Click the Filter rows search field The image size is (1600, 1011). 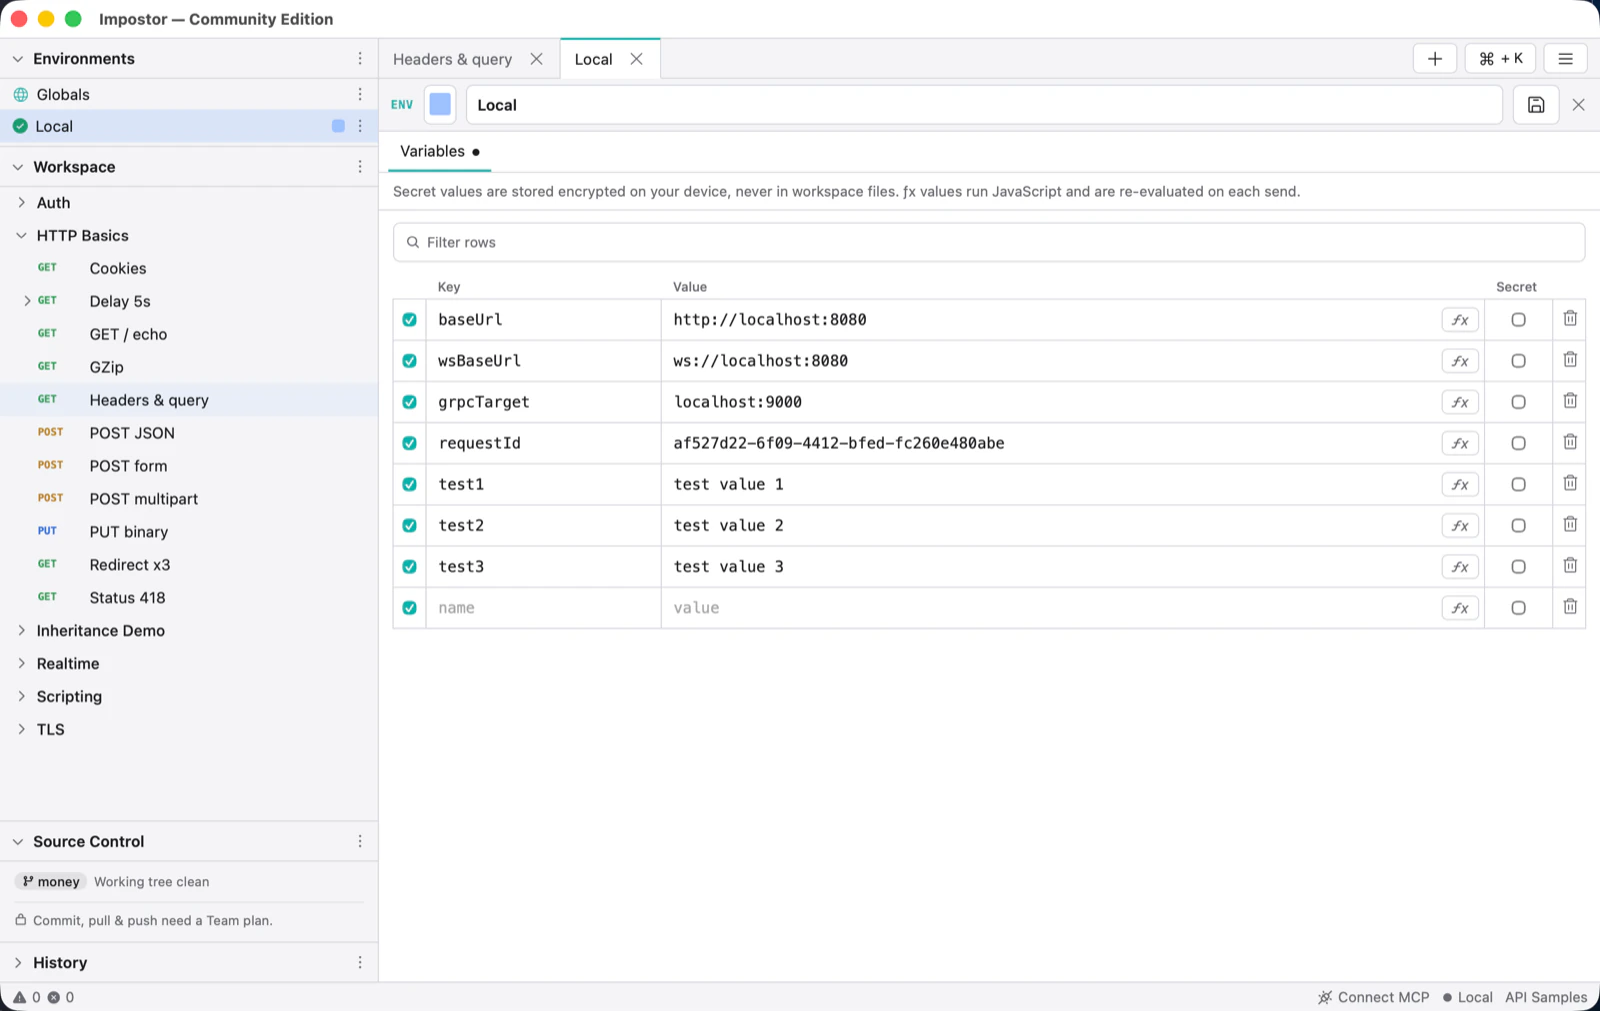point(989,242)
